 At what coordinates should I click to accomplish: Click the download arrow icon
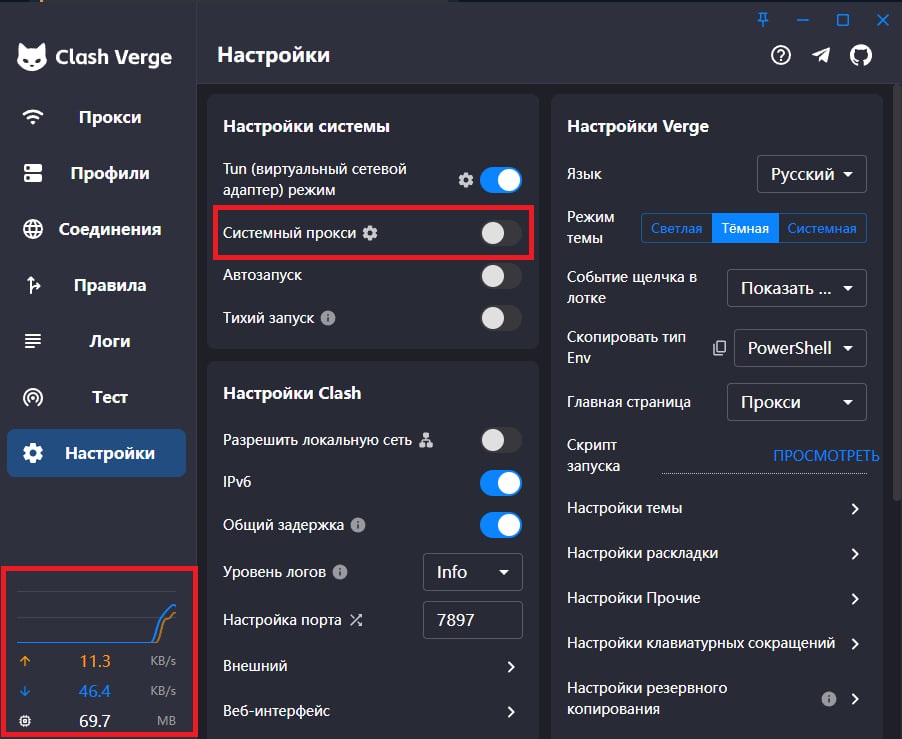[x=25, y=691]
